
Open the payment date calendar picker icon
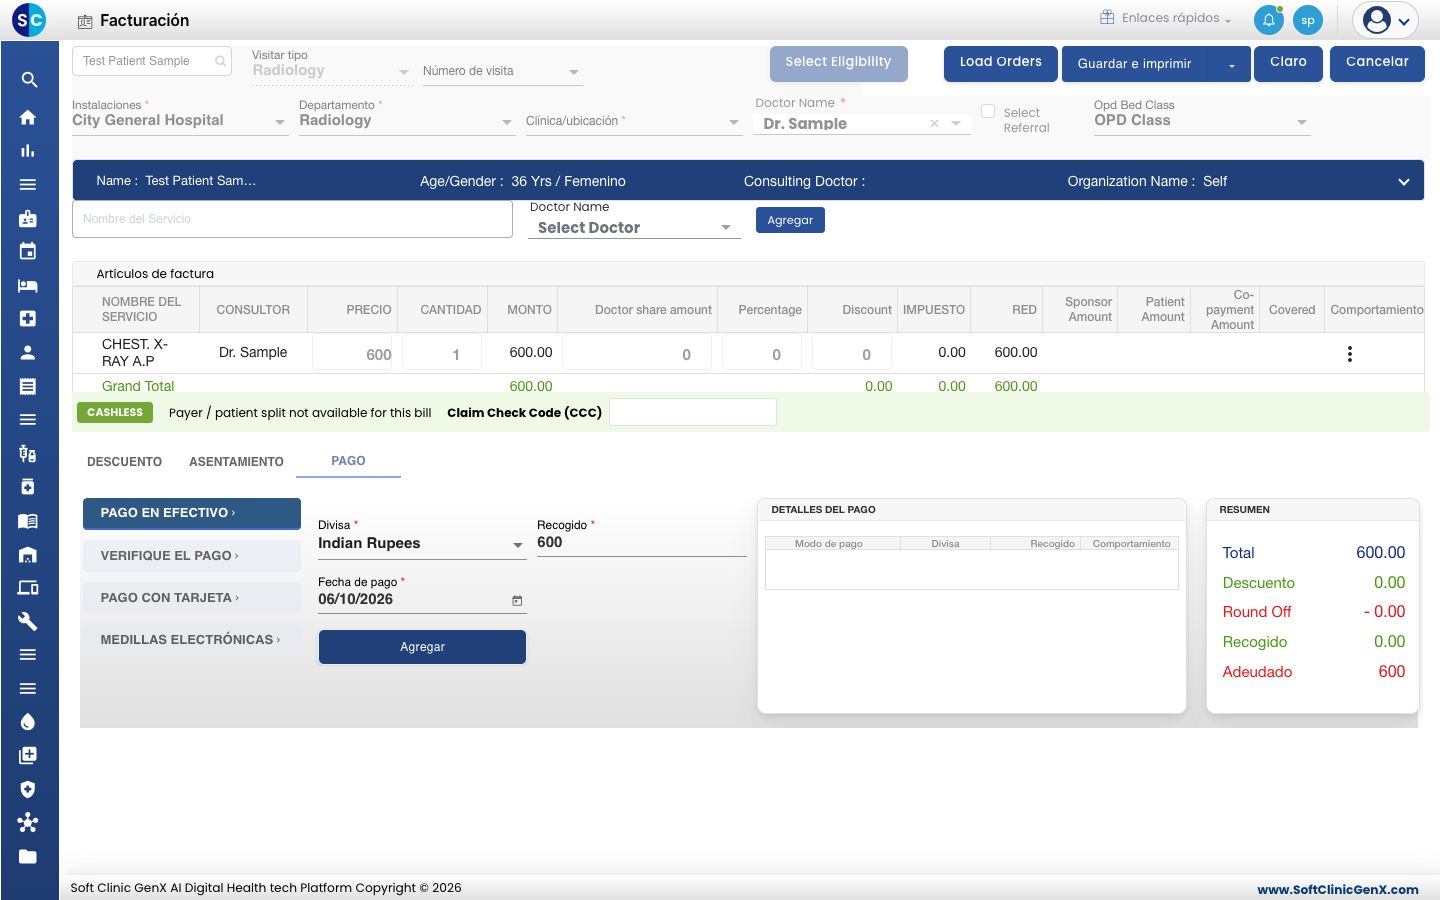(517, 600)
